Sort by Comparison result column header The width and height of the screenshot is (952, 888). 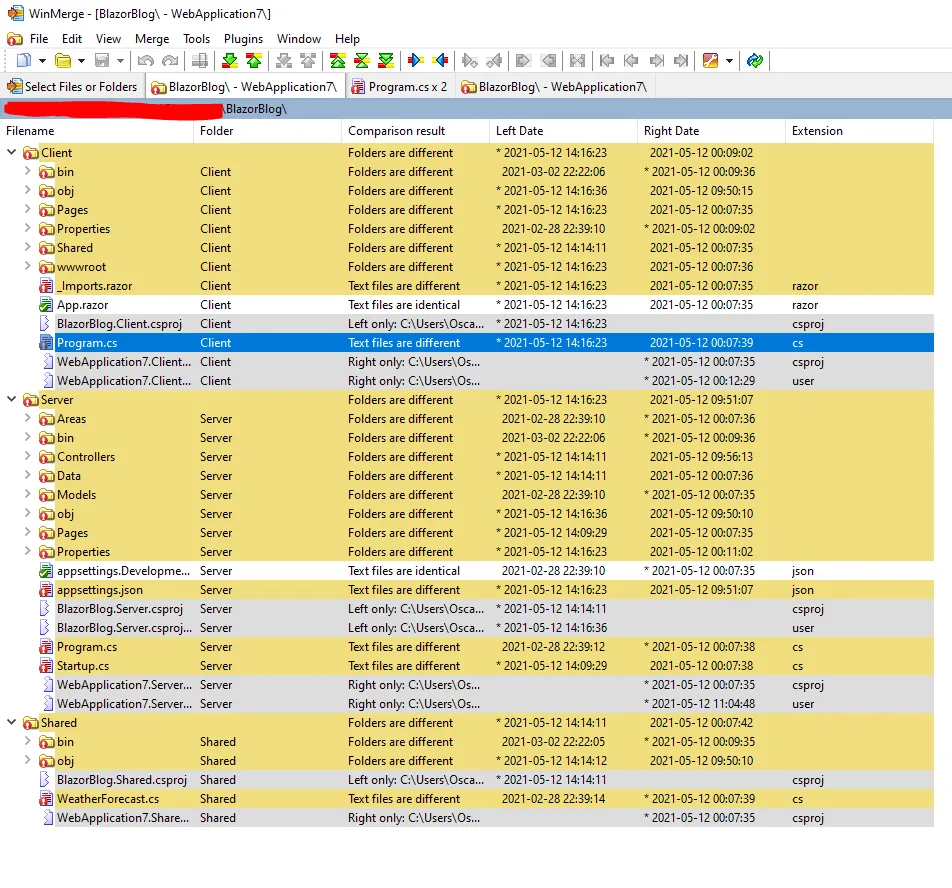(415, 130)
